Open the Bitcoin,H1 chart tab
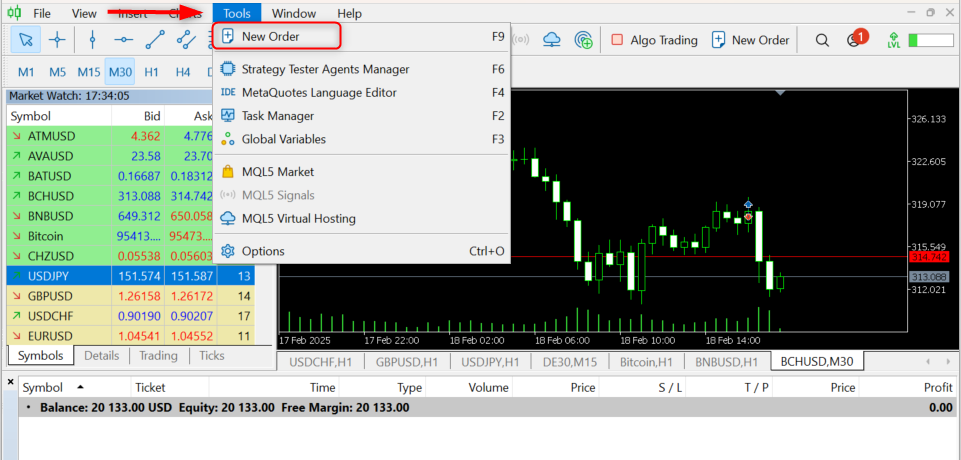The width and height of the screenshot is (961, 460). 645,361
